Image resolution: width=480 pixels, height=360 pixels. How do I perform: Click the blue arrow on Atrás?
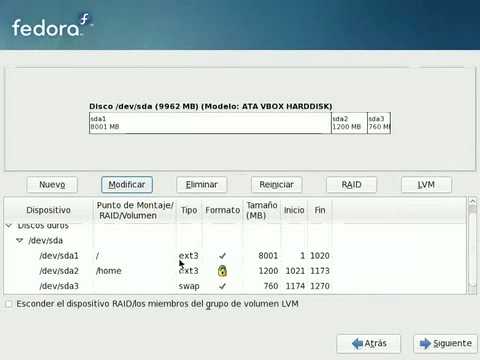pos(357,343)
